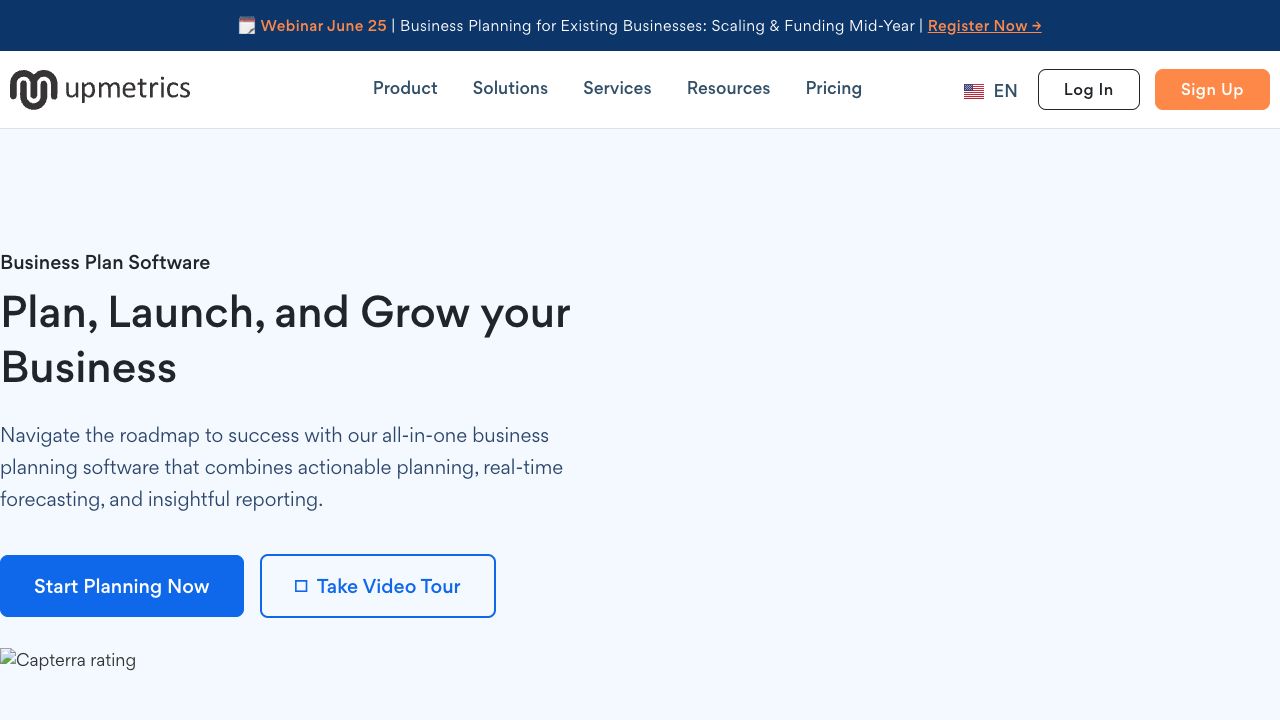Follow the Register Now link
The image size is (1280, 720).
pyautogui.click(x=984, y=26)
